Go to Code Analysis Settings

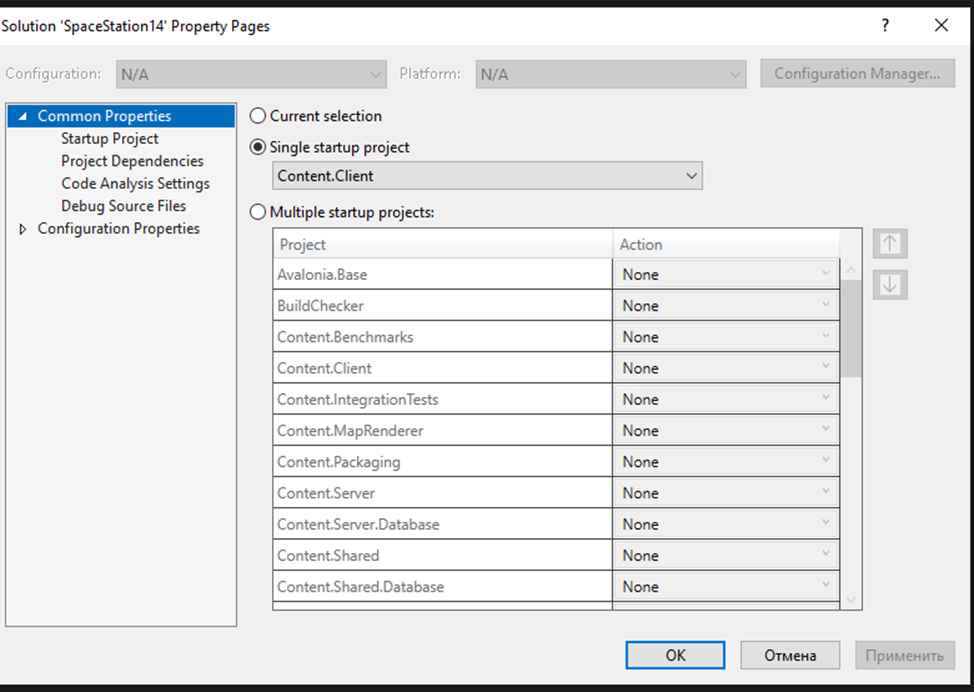click(135, 184)
